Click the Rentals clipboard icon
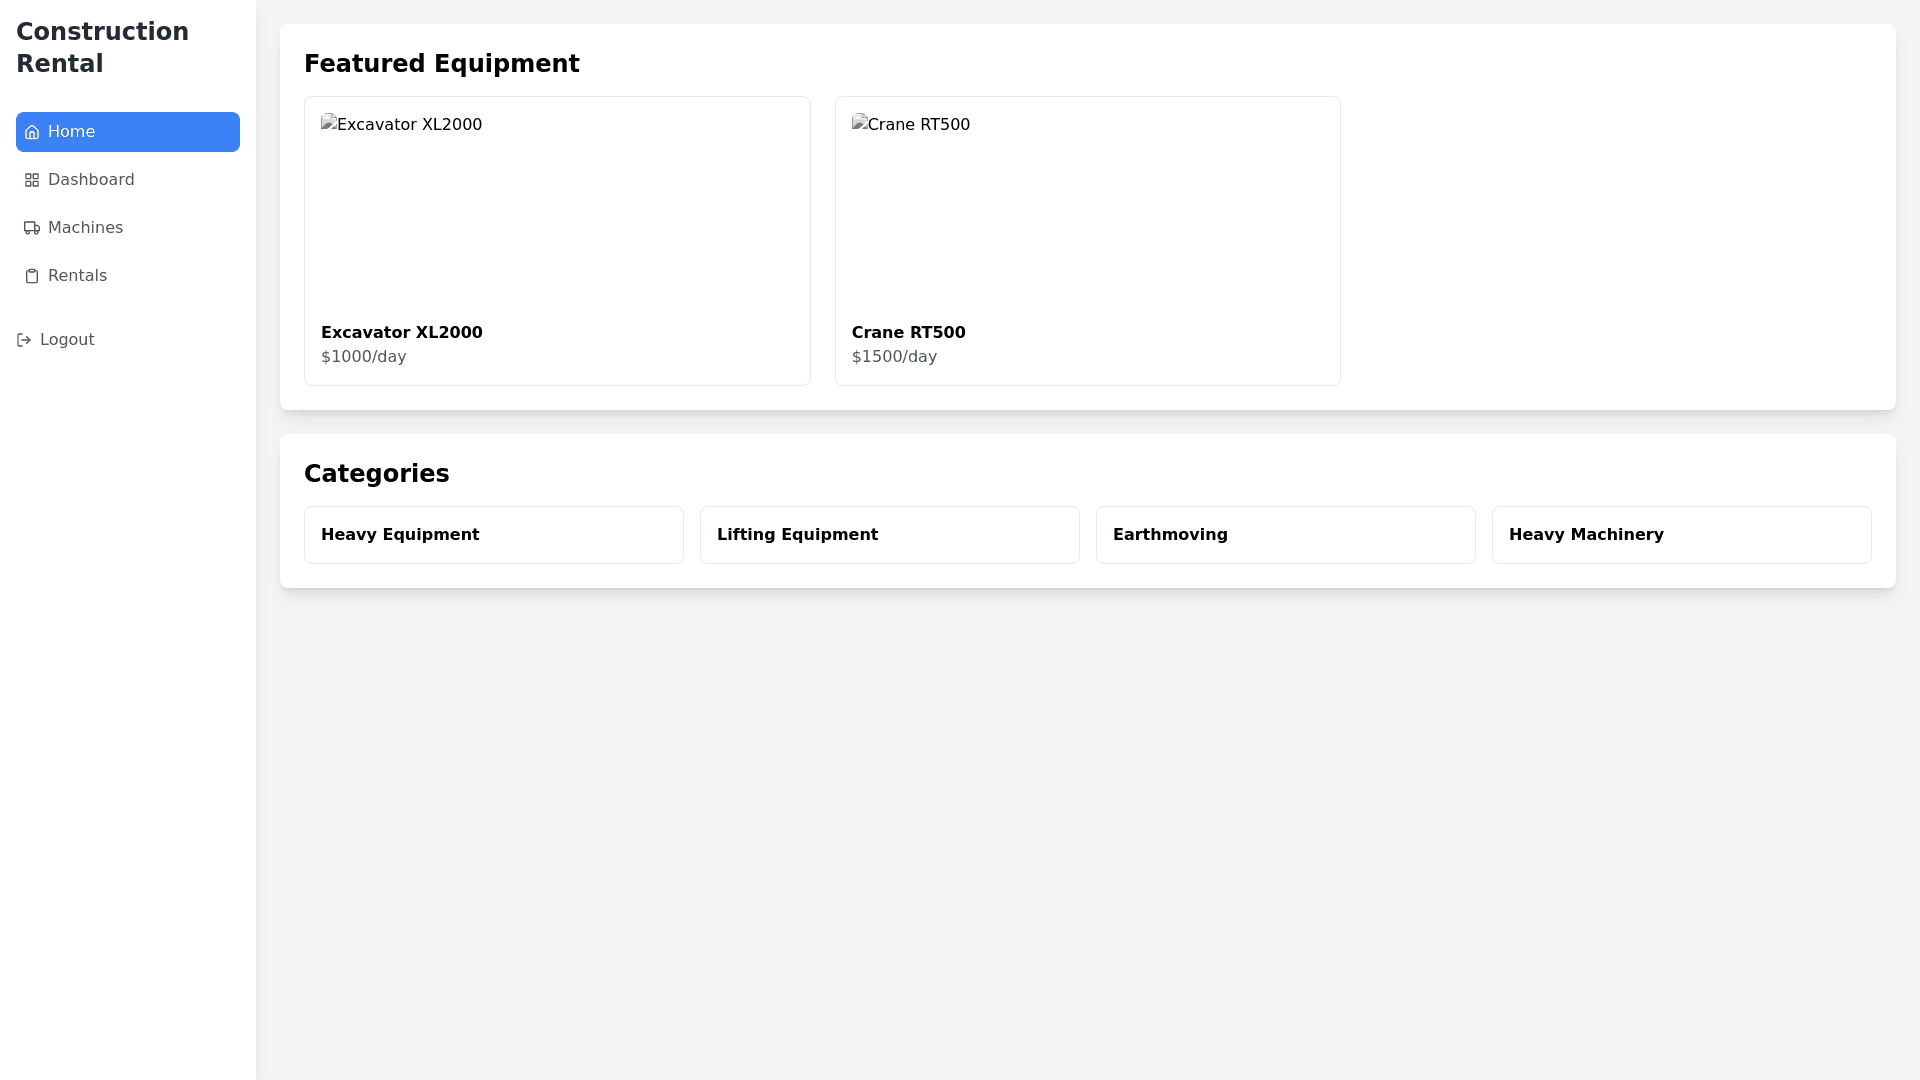This screenshot has height=1080, width=1920. click(32, 276)
